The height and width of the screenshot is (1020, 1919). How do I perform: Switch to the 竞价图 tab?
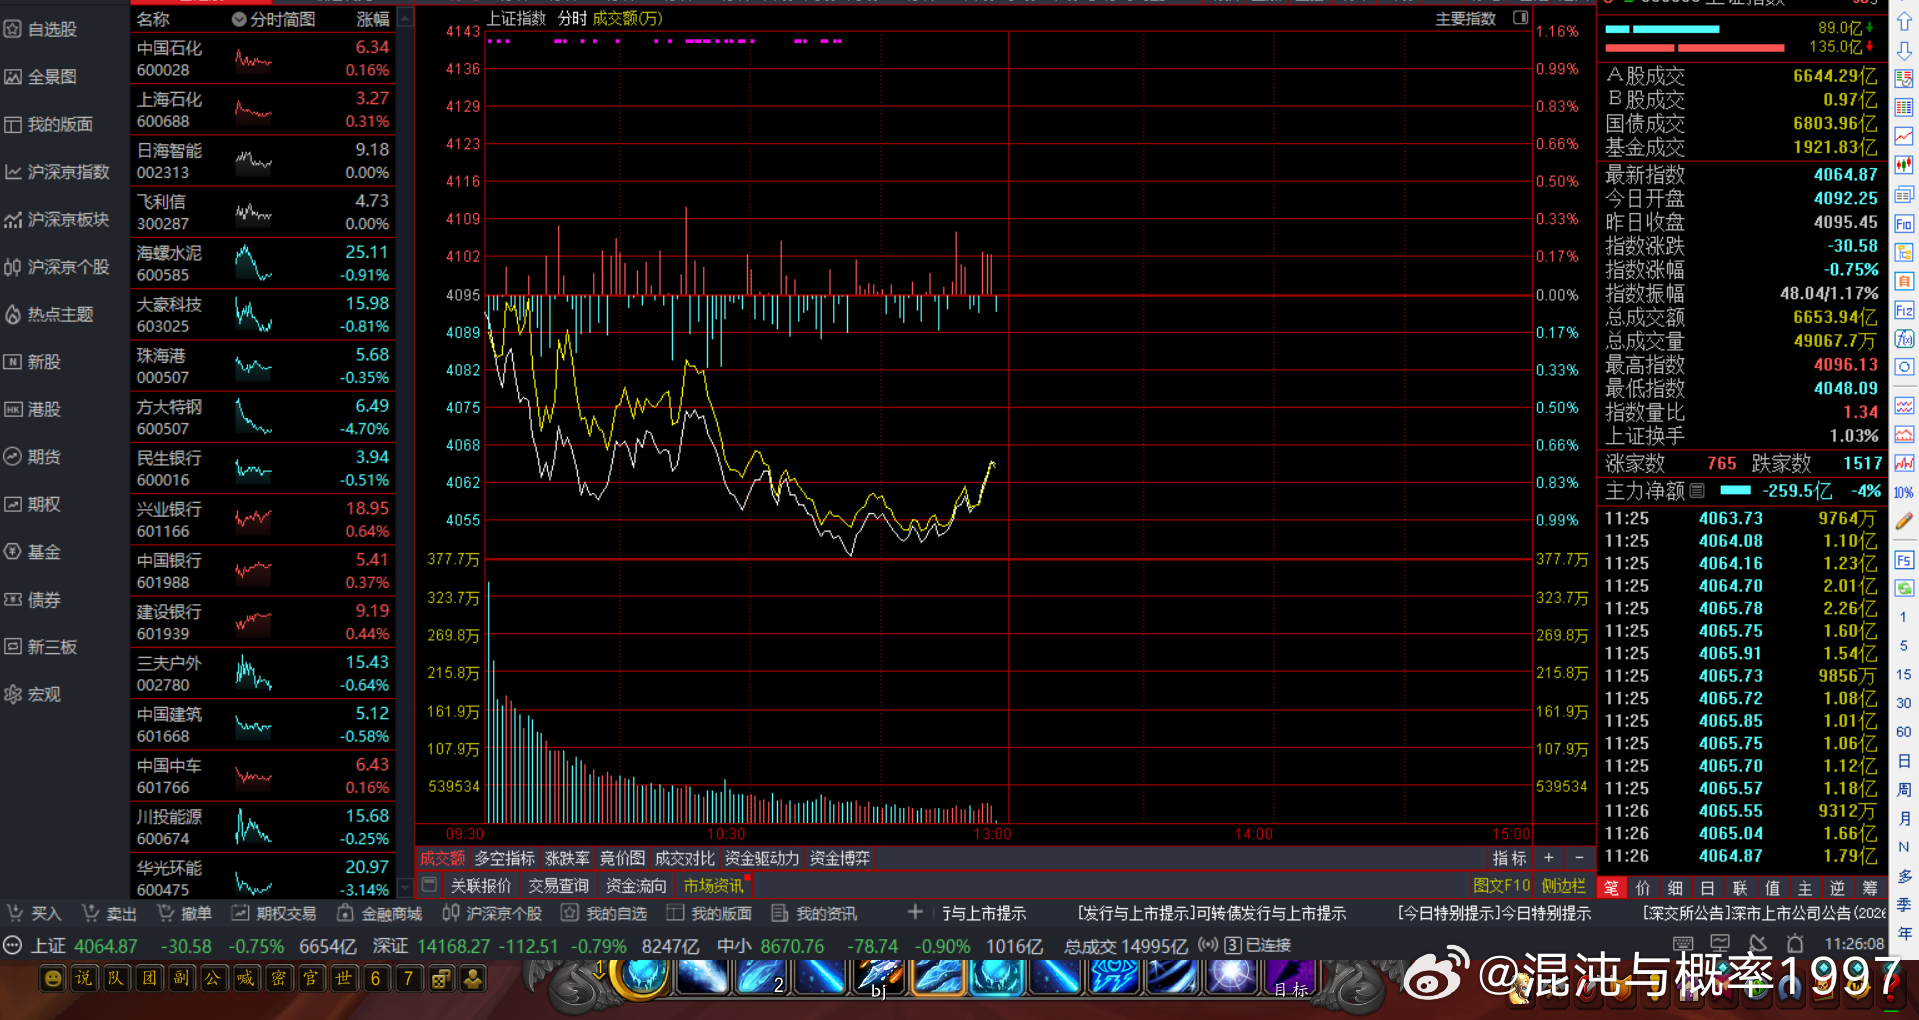[622, 858]
